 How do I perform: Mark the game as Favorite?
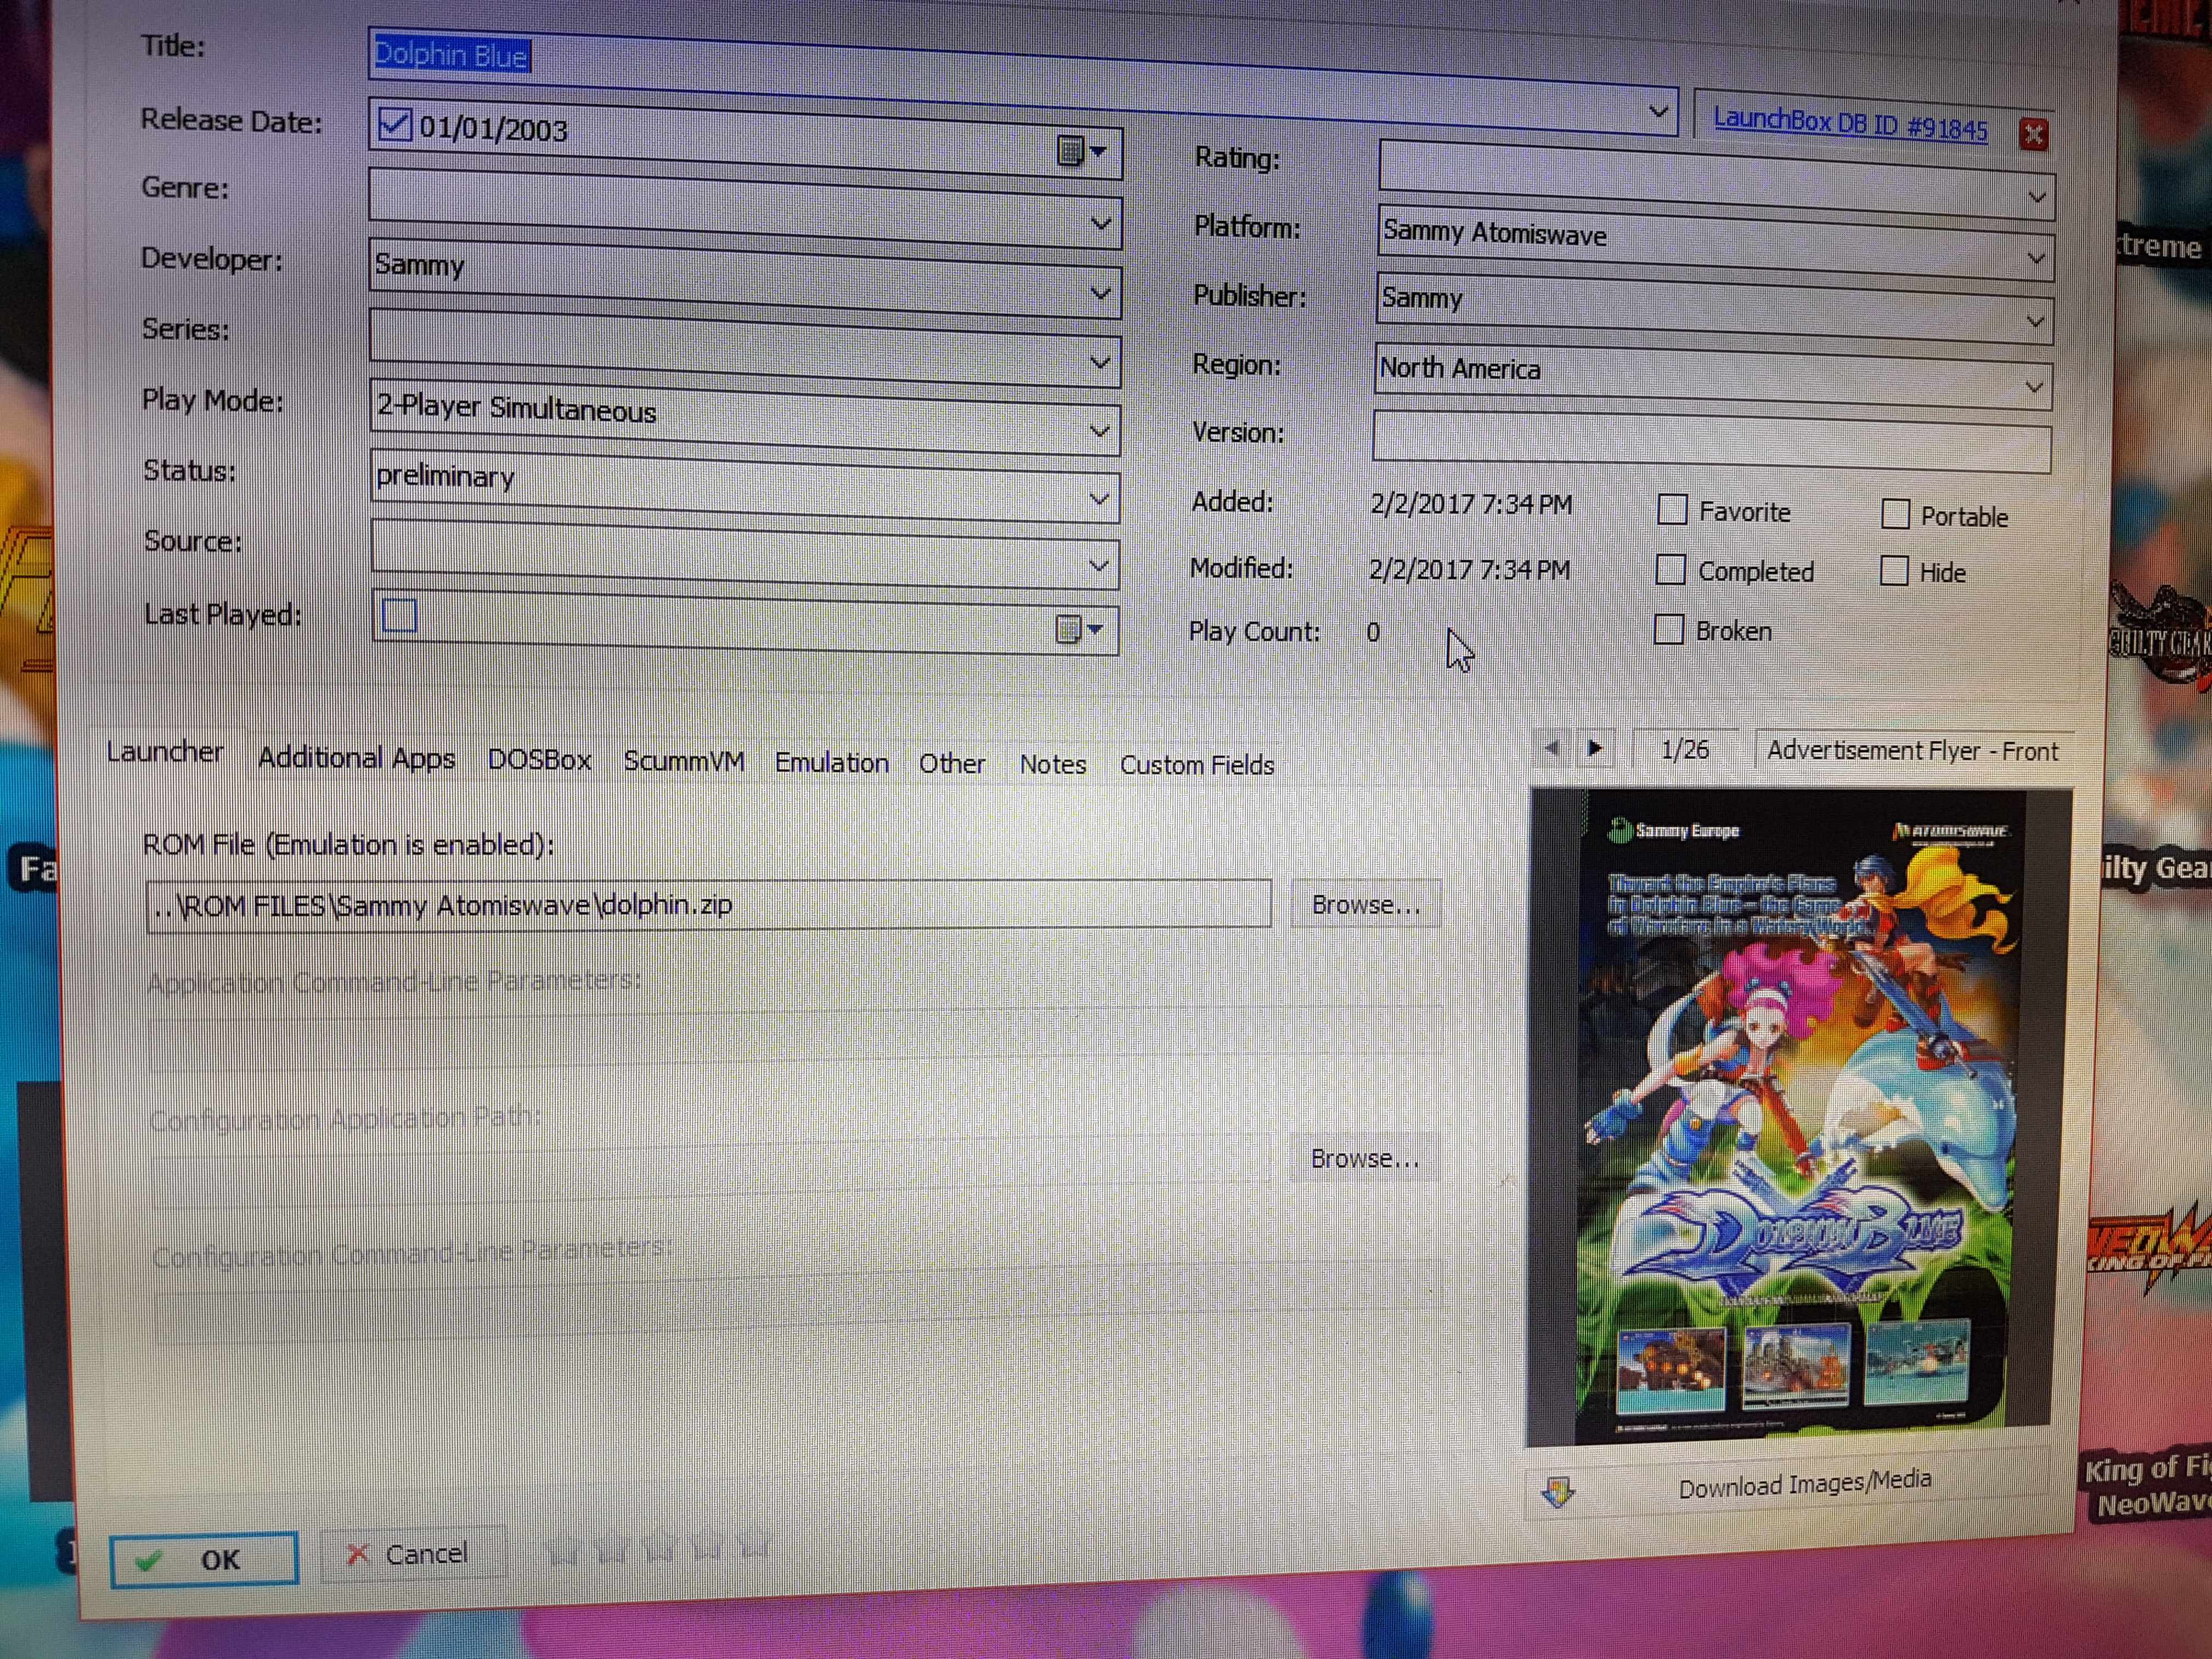point(1672,510)
